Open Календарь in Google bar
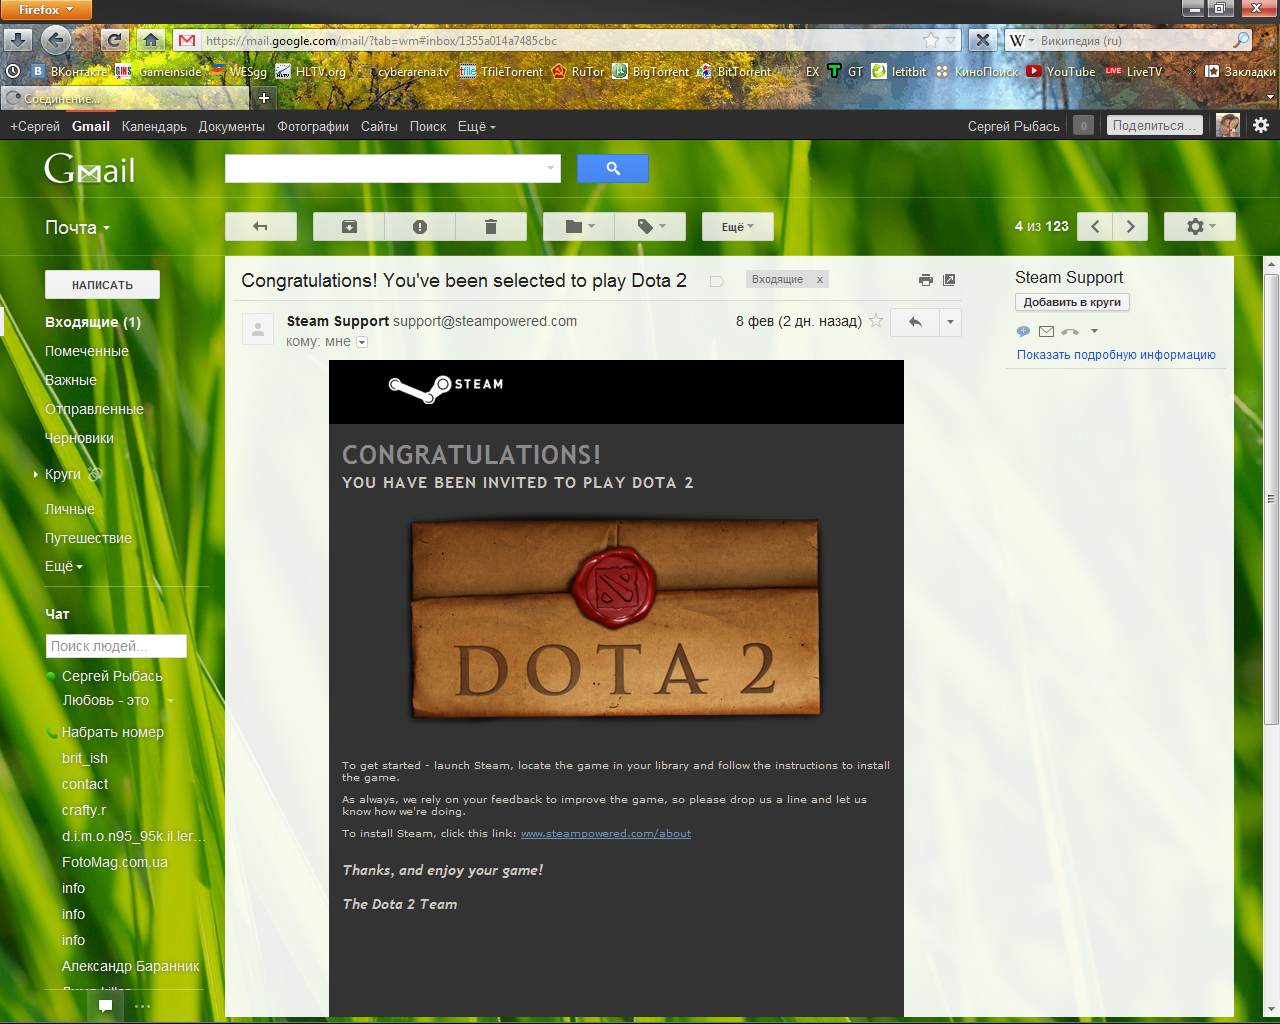 (154, 126)
